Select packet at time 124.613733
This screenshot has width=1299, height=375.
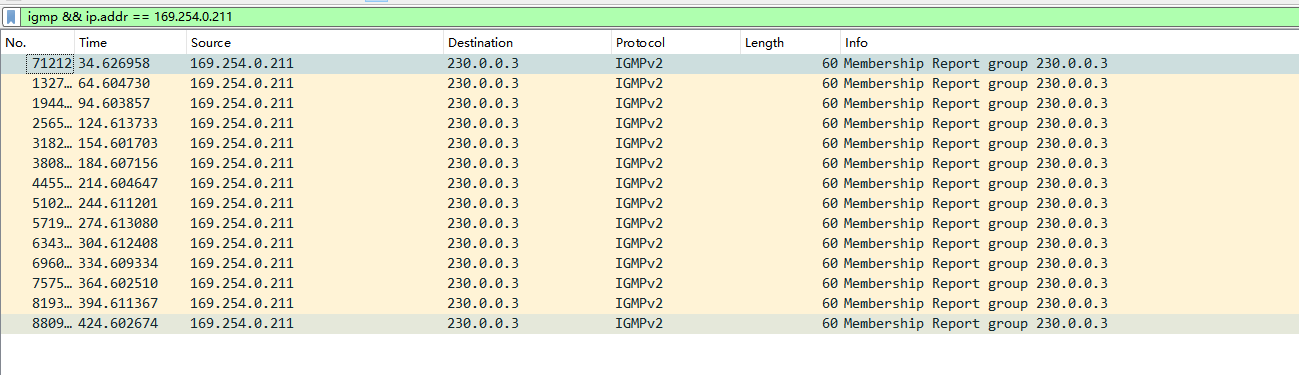coord(649,123)
